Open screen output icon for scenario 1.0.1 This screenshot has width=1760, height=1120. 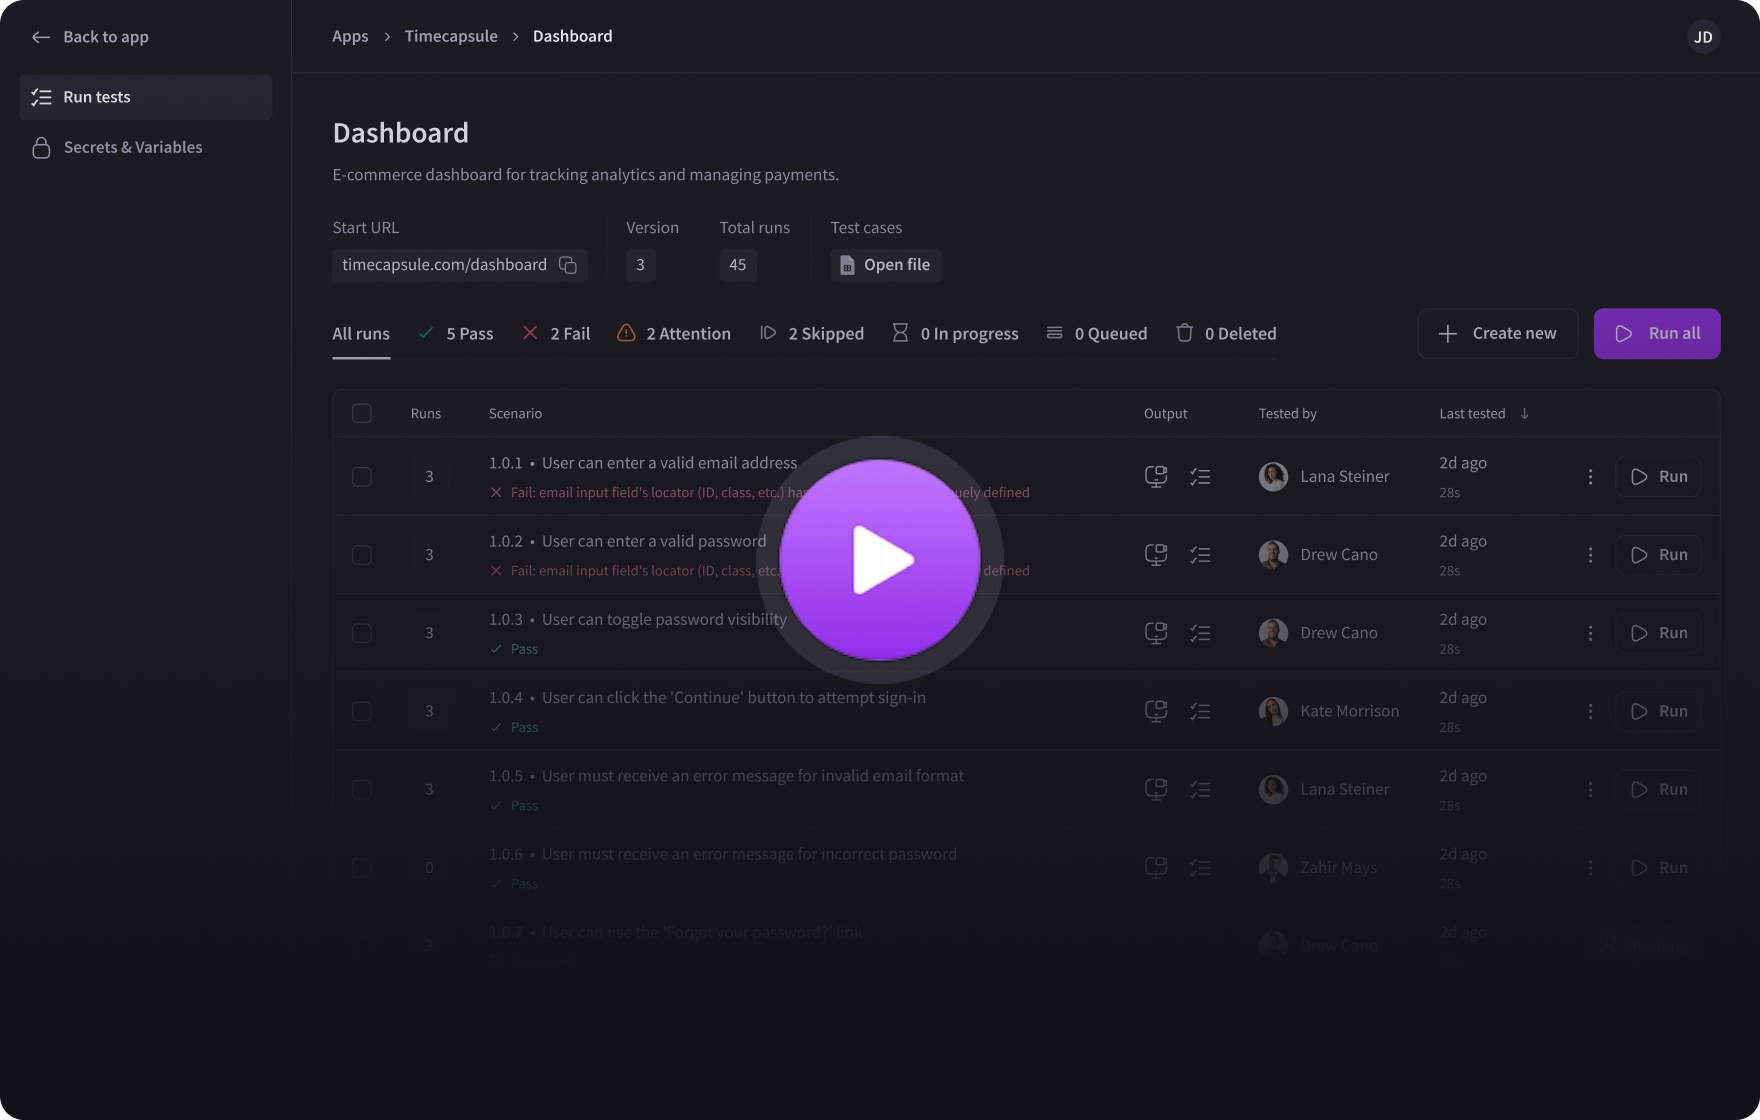pyautogui.click(x=1156, y=477)
